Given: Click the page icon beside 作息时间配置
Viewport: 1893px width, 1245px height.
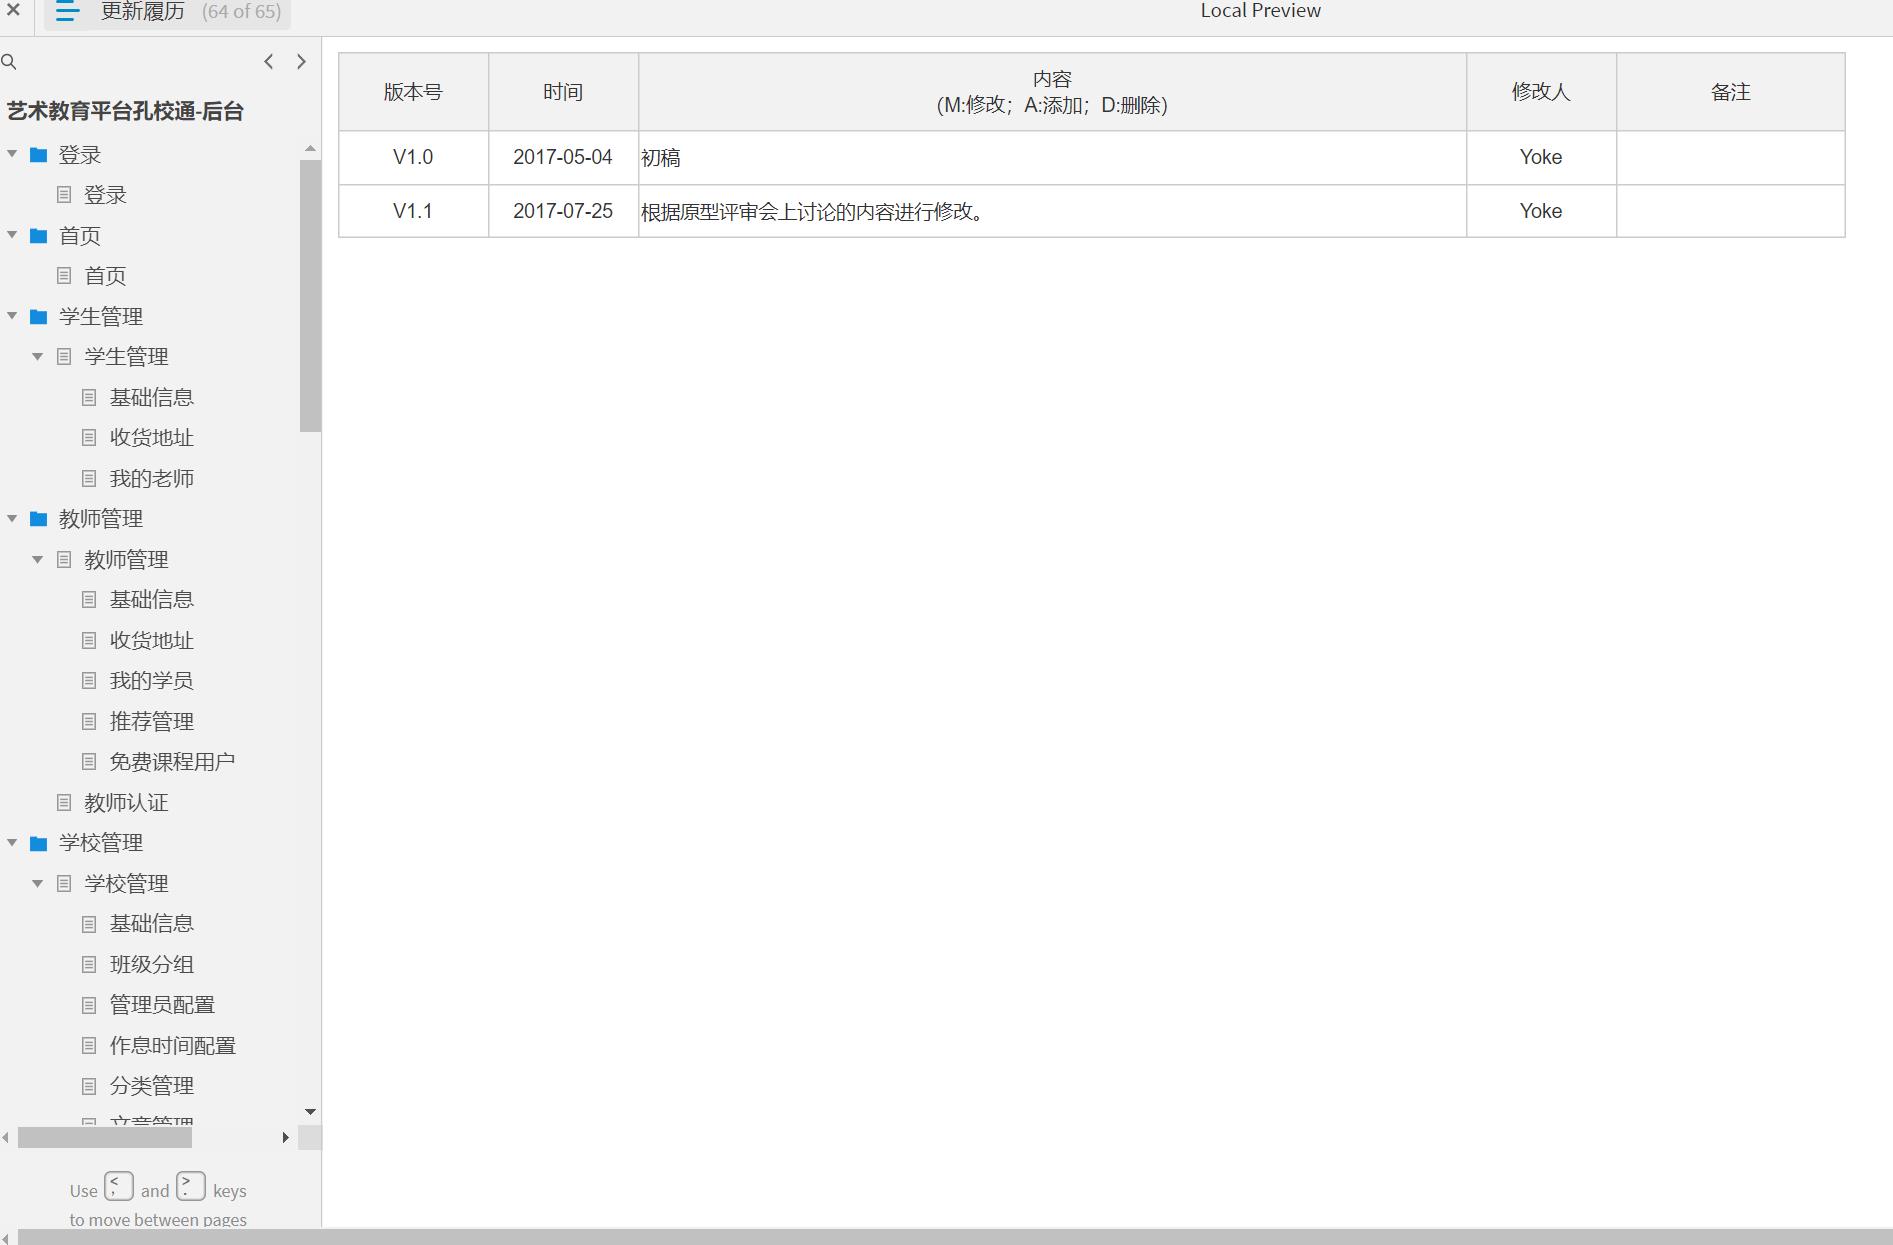Looking at the screenshot, I should pos(89,1046).
